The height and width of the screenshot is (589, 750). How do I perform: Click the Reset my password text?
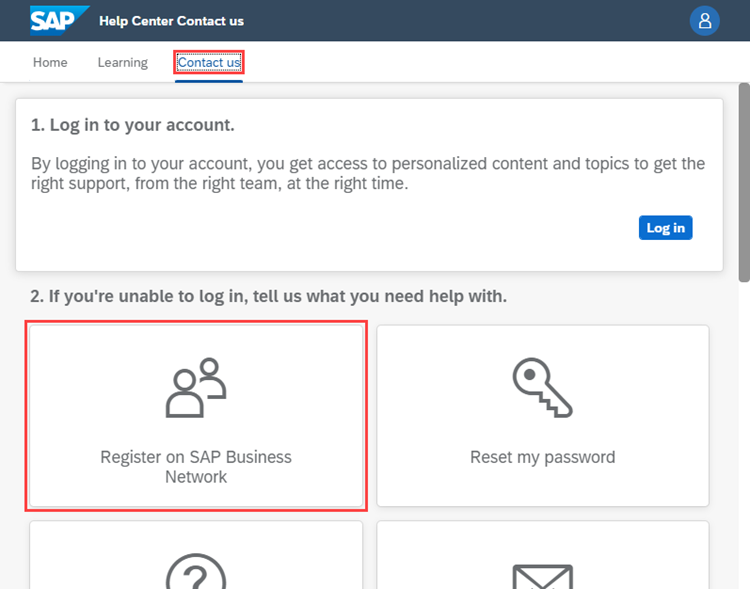(x=542, y=457)
